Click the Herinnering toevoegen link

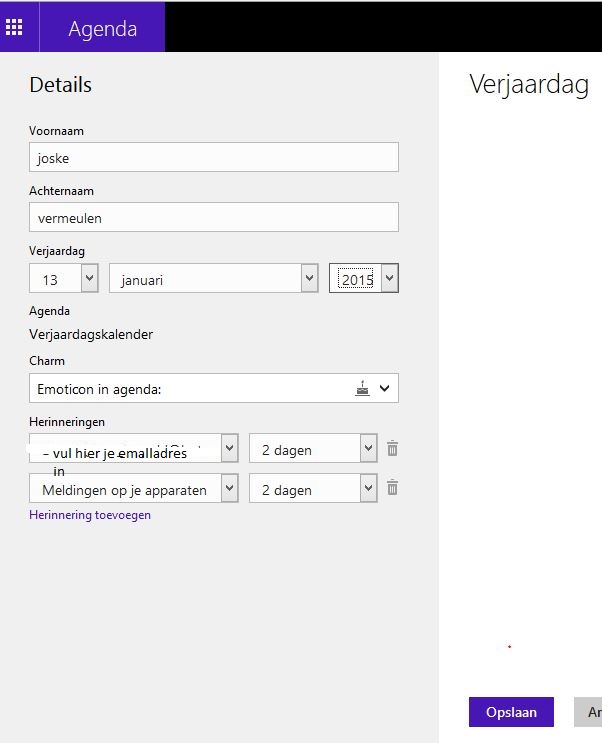pos(90,515)
